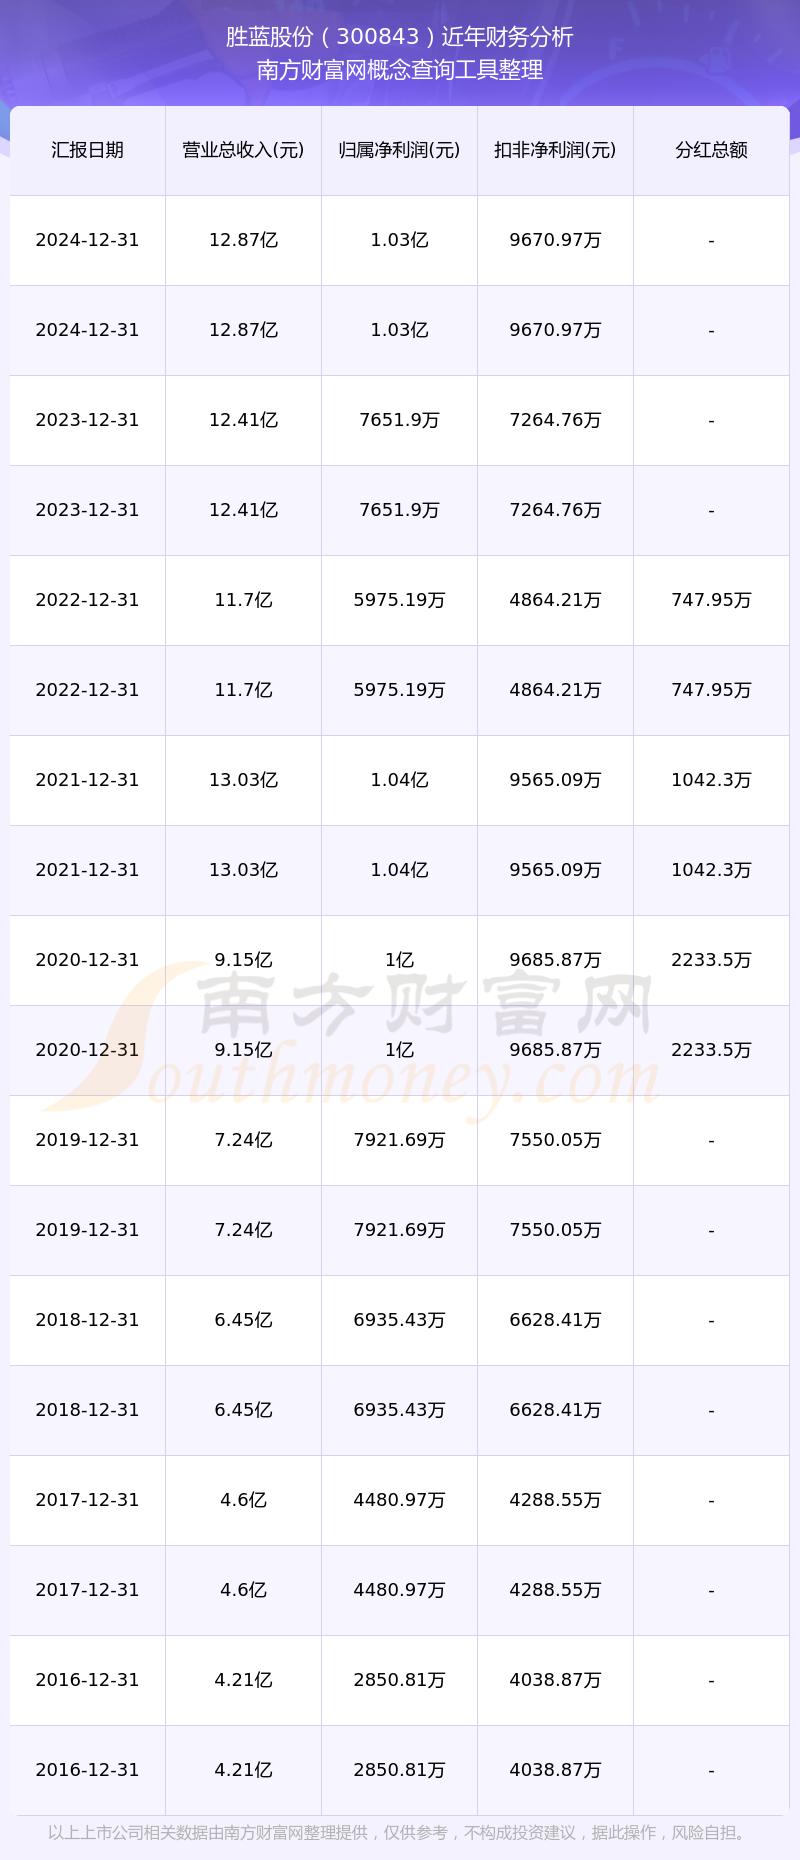Select the first 5975.19万 net profit cell
The image size is (800, 1860).
[399, 600]
